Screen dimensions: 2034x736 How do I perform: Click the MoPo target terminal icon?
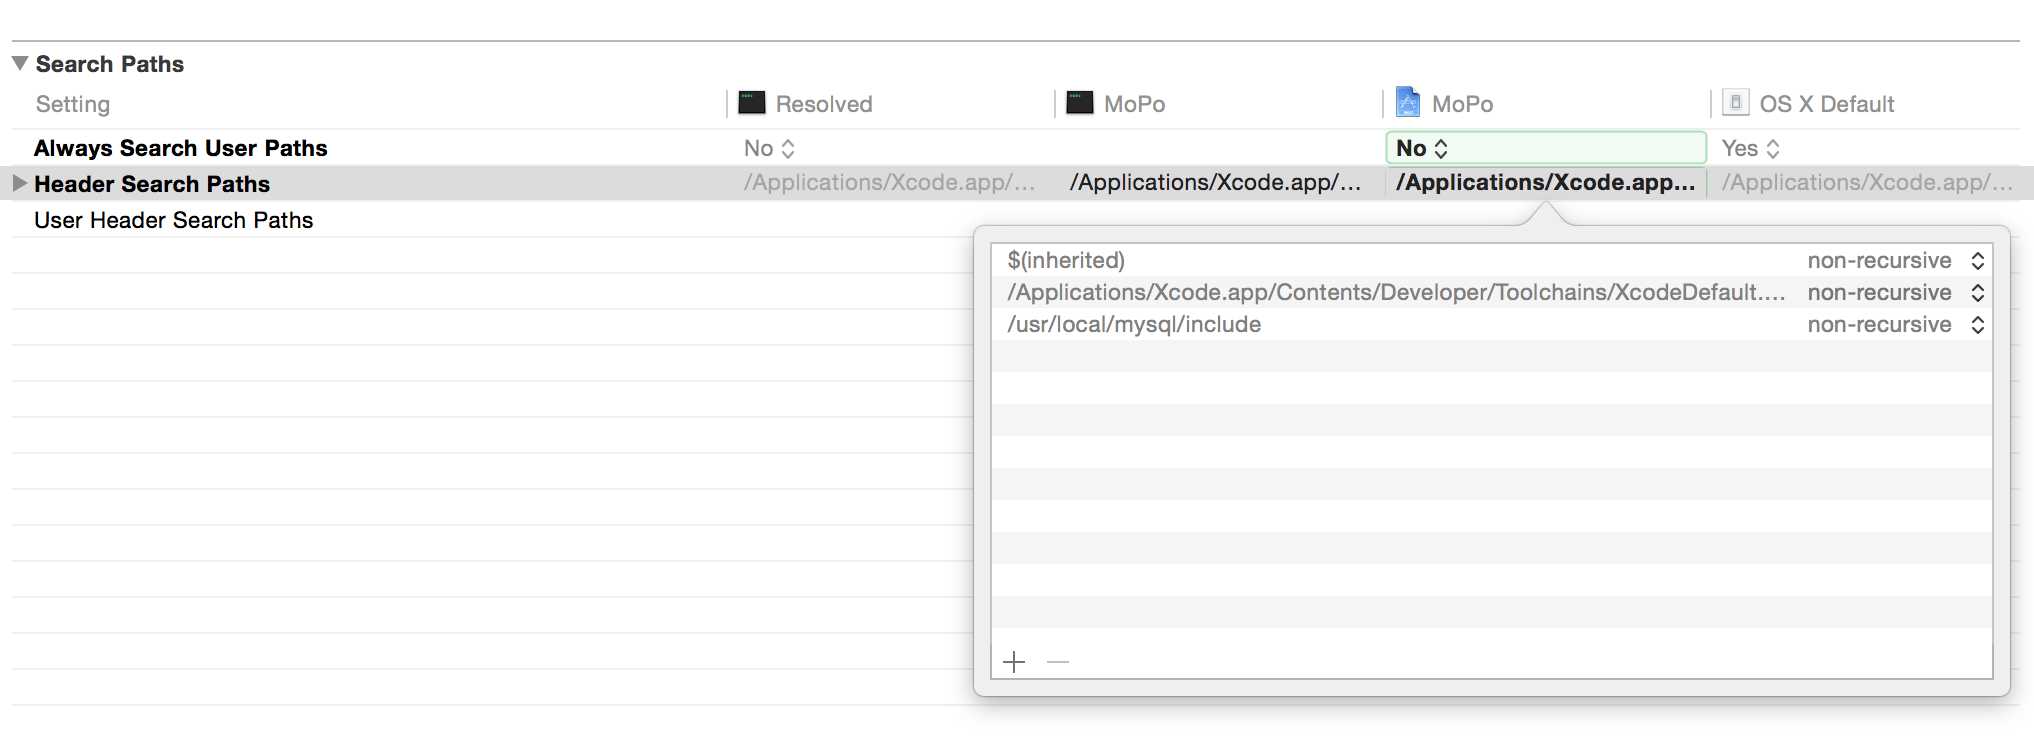pyautogui.click(x=1080, y=103)
